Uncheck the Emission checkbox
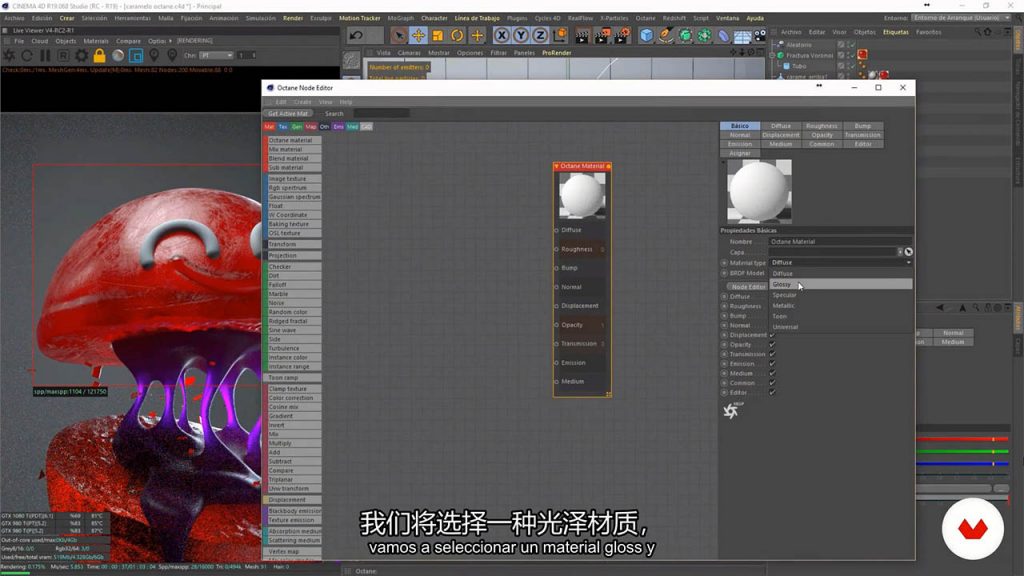 pyautogui.click(x=772, y=364)
